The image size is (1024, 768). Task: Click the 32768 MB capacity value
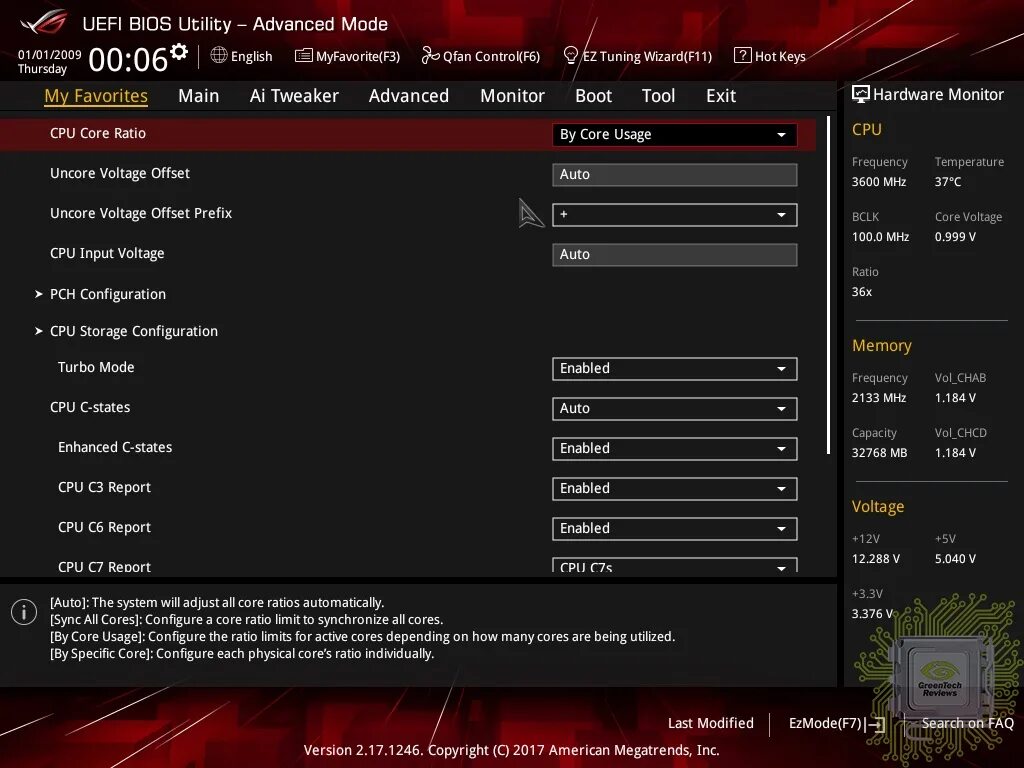[x=880, y=453]
